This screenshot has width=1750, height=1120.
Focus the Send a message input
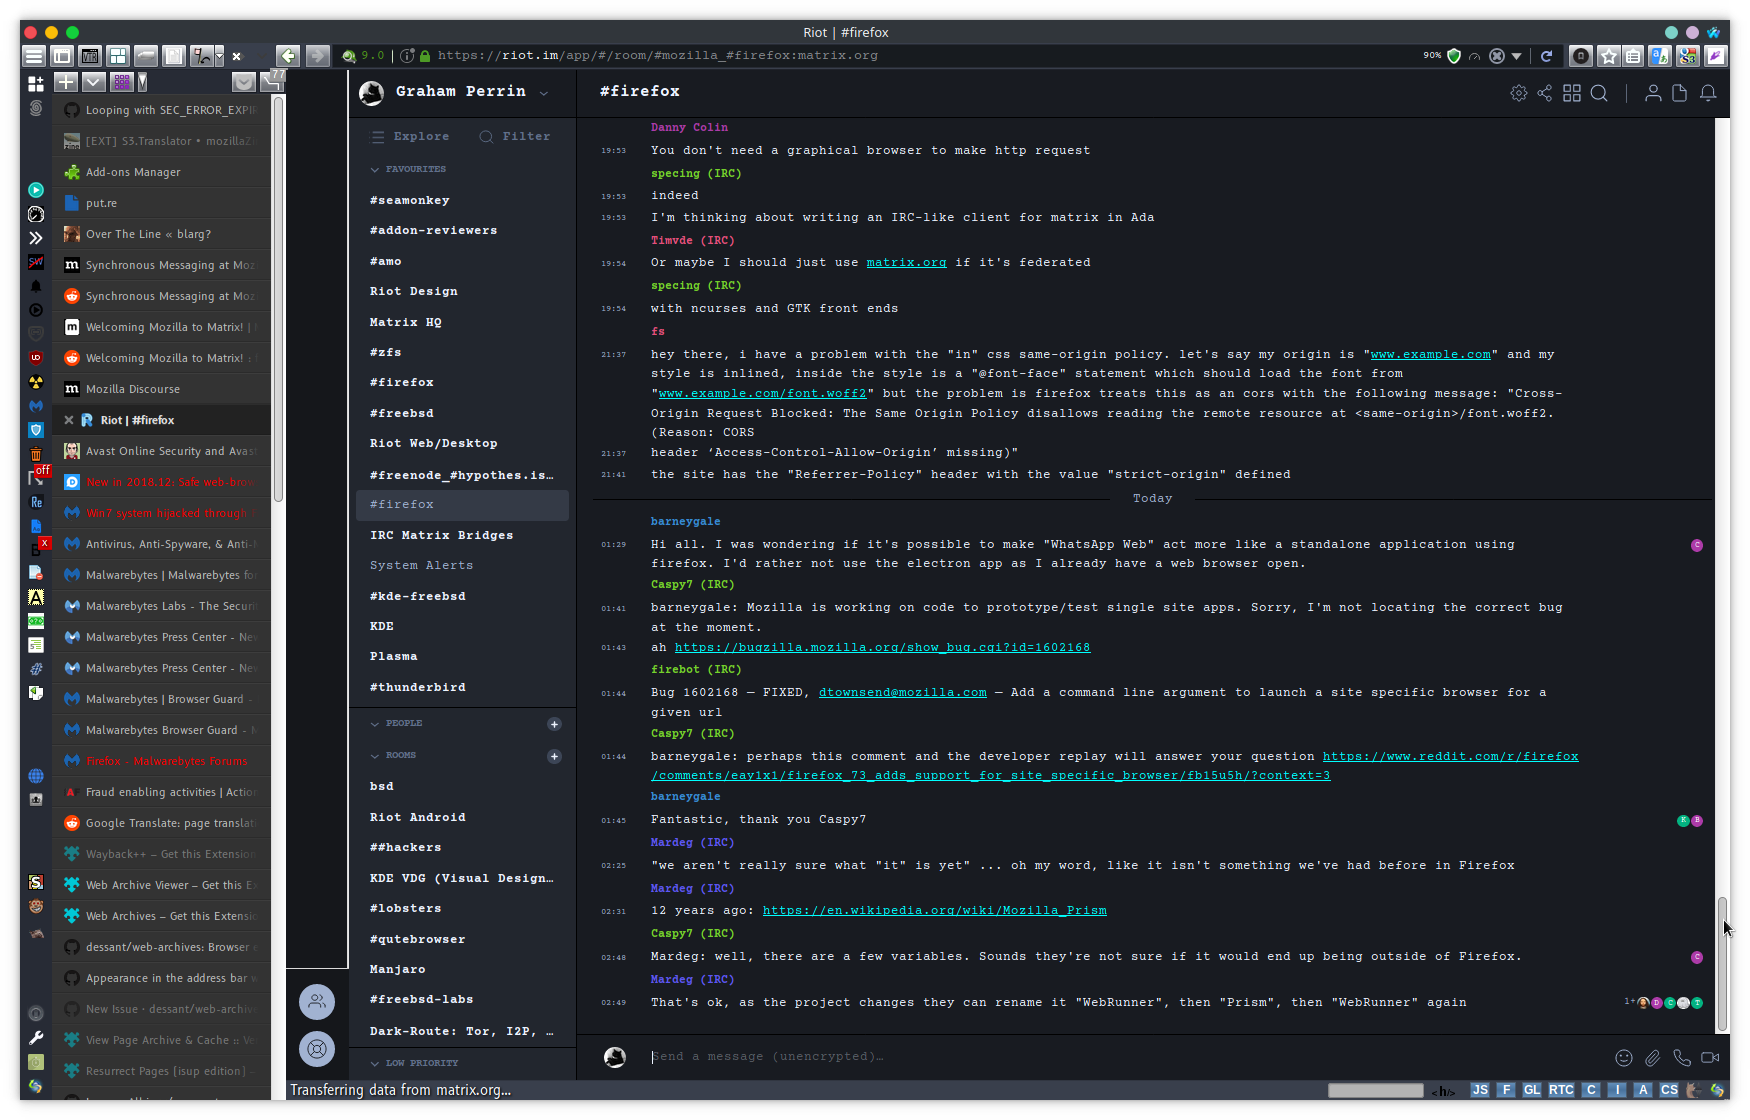coord(1125,1057)
